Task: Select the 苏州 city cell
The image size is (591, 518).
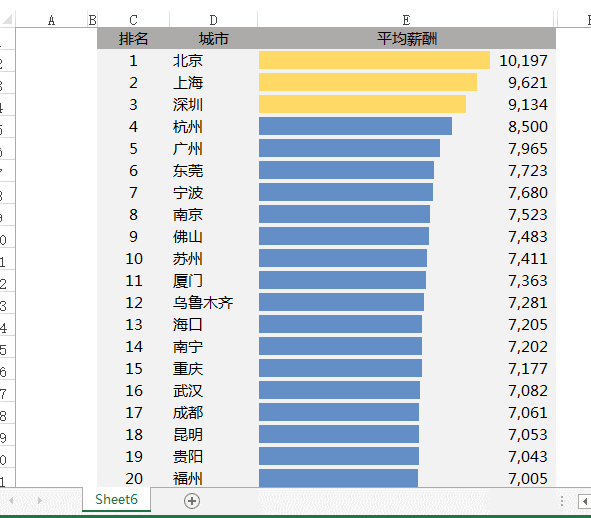Action: pos(213,258)
